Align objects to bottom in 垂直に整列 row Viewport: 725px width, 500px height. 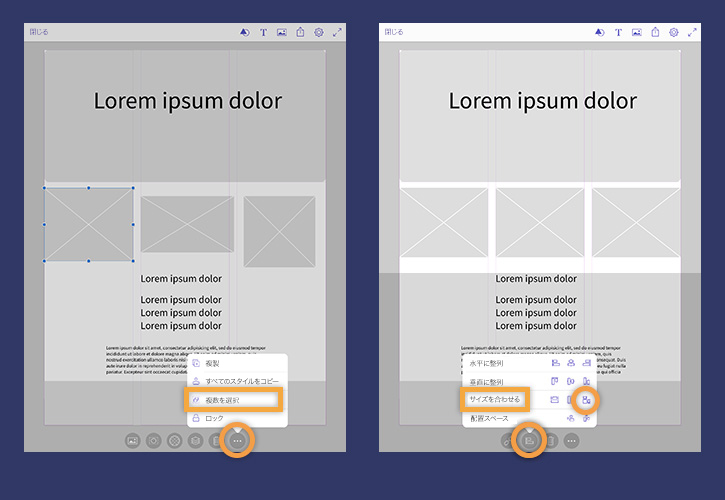tap(586, 382)
